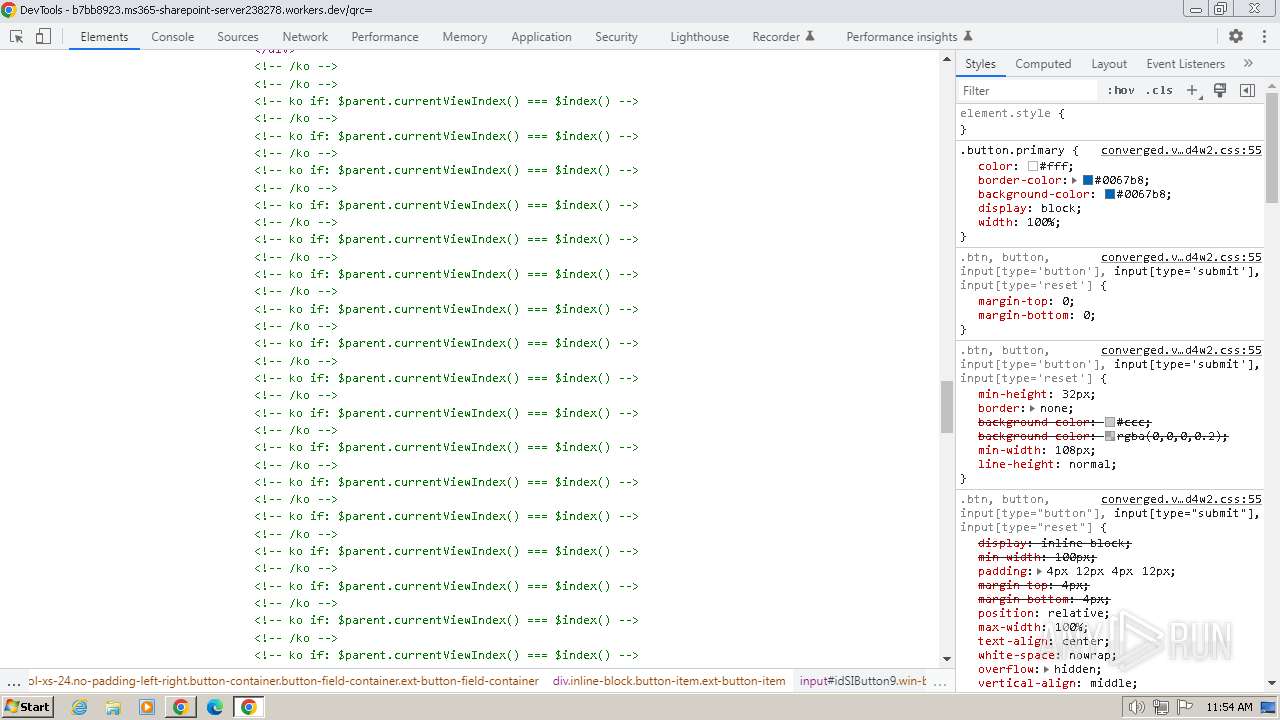Image resolution: width=1280 pixels, height=720 pixels.
Task: Open the Windows Start menu
Action: pyautogui.click(x=28, y=707)
